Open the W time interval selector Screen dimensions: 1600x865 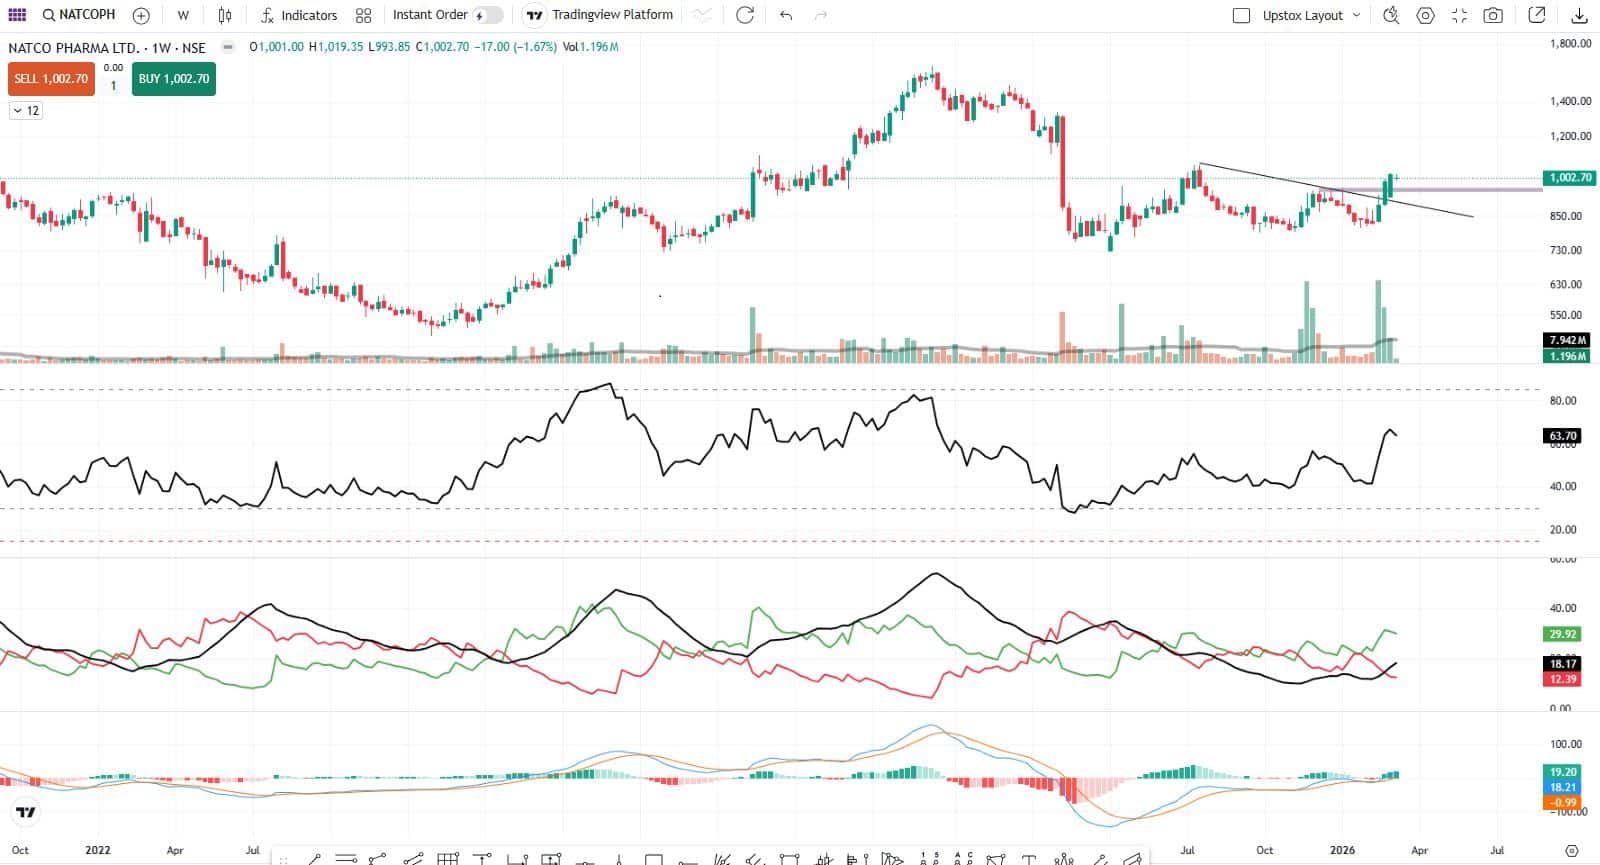tap(183, 15)
